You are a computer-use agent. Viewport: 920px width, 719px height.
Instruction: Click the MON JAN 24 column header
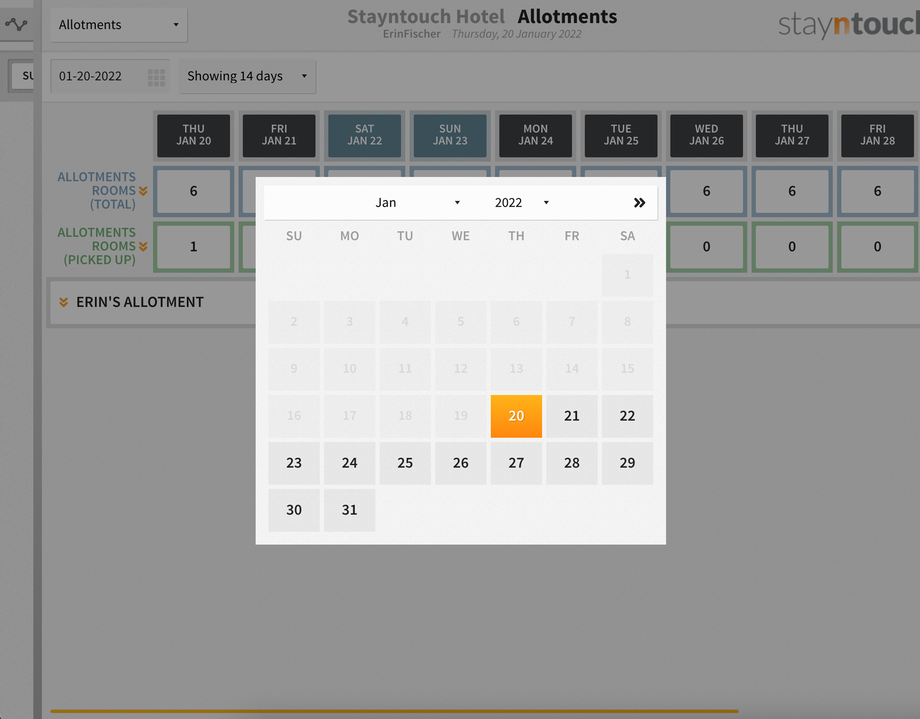[536, 136]
